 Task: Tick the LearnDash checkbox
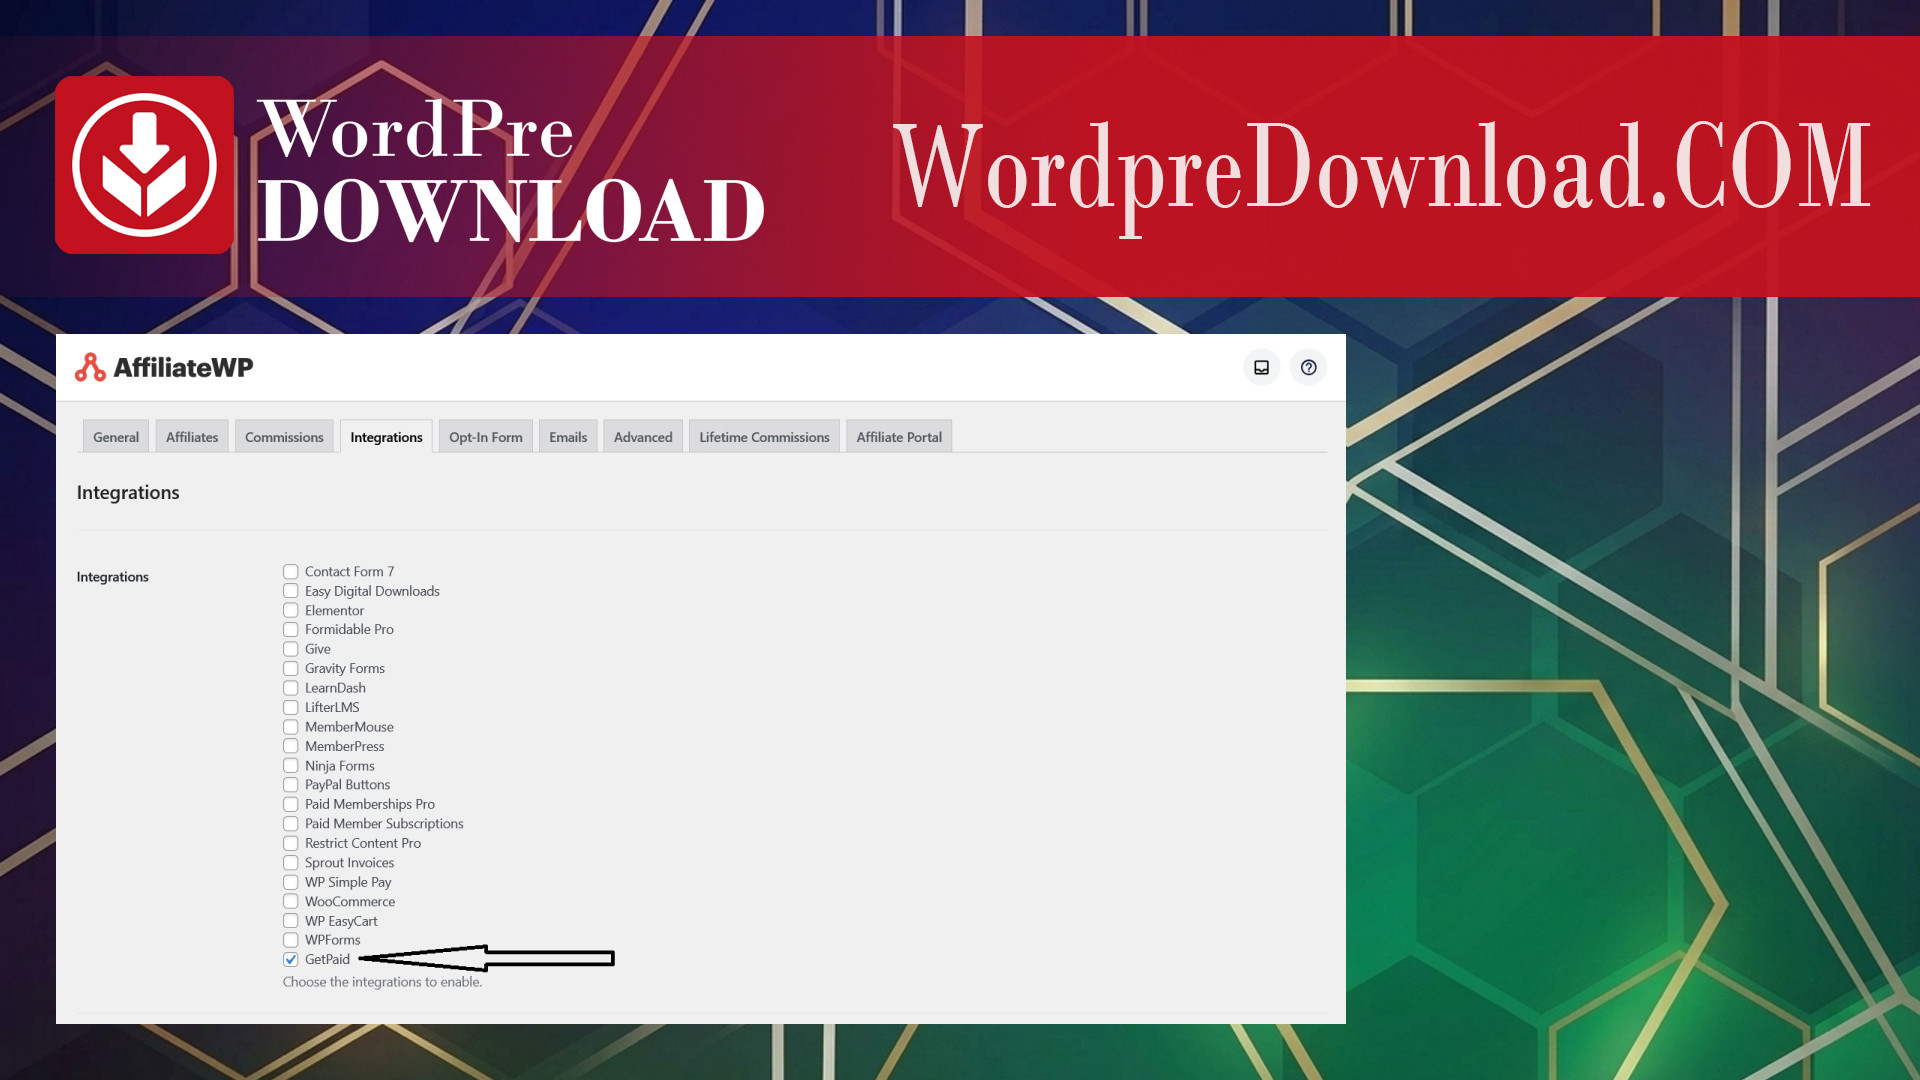(290, 688)
